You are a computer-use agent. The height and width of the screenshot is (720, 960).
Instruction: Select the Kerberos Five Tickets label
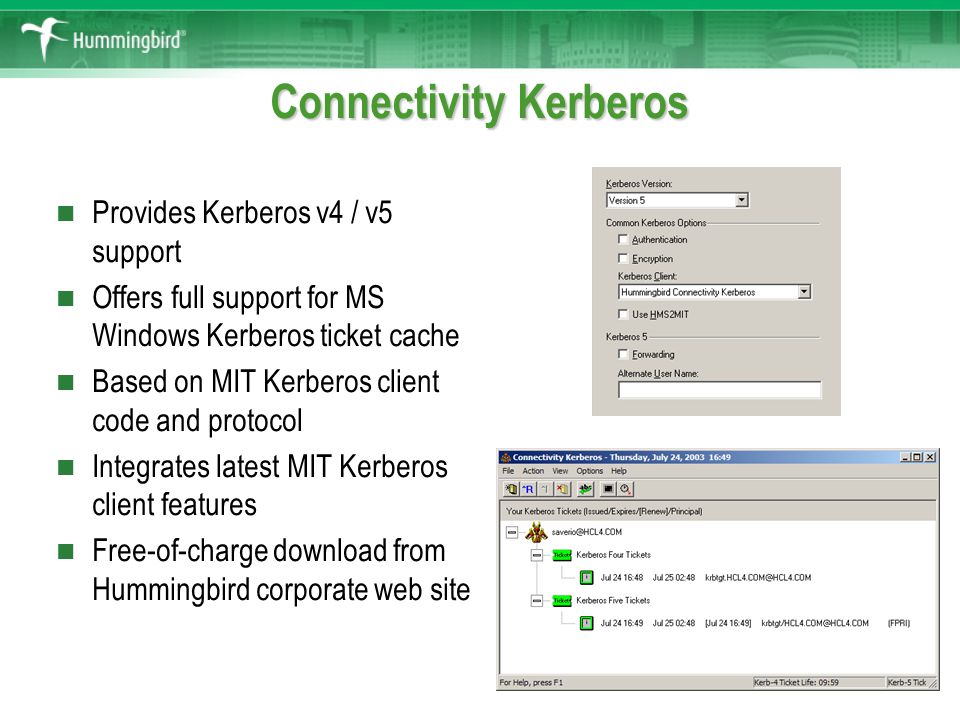coord(613,601)
